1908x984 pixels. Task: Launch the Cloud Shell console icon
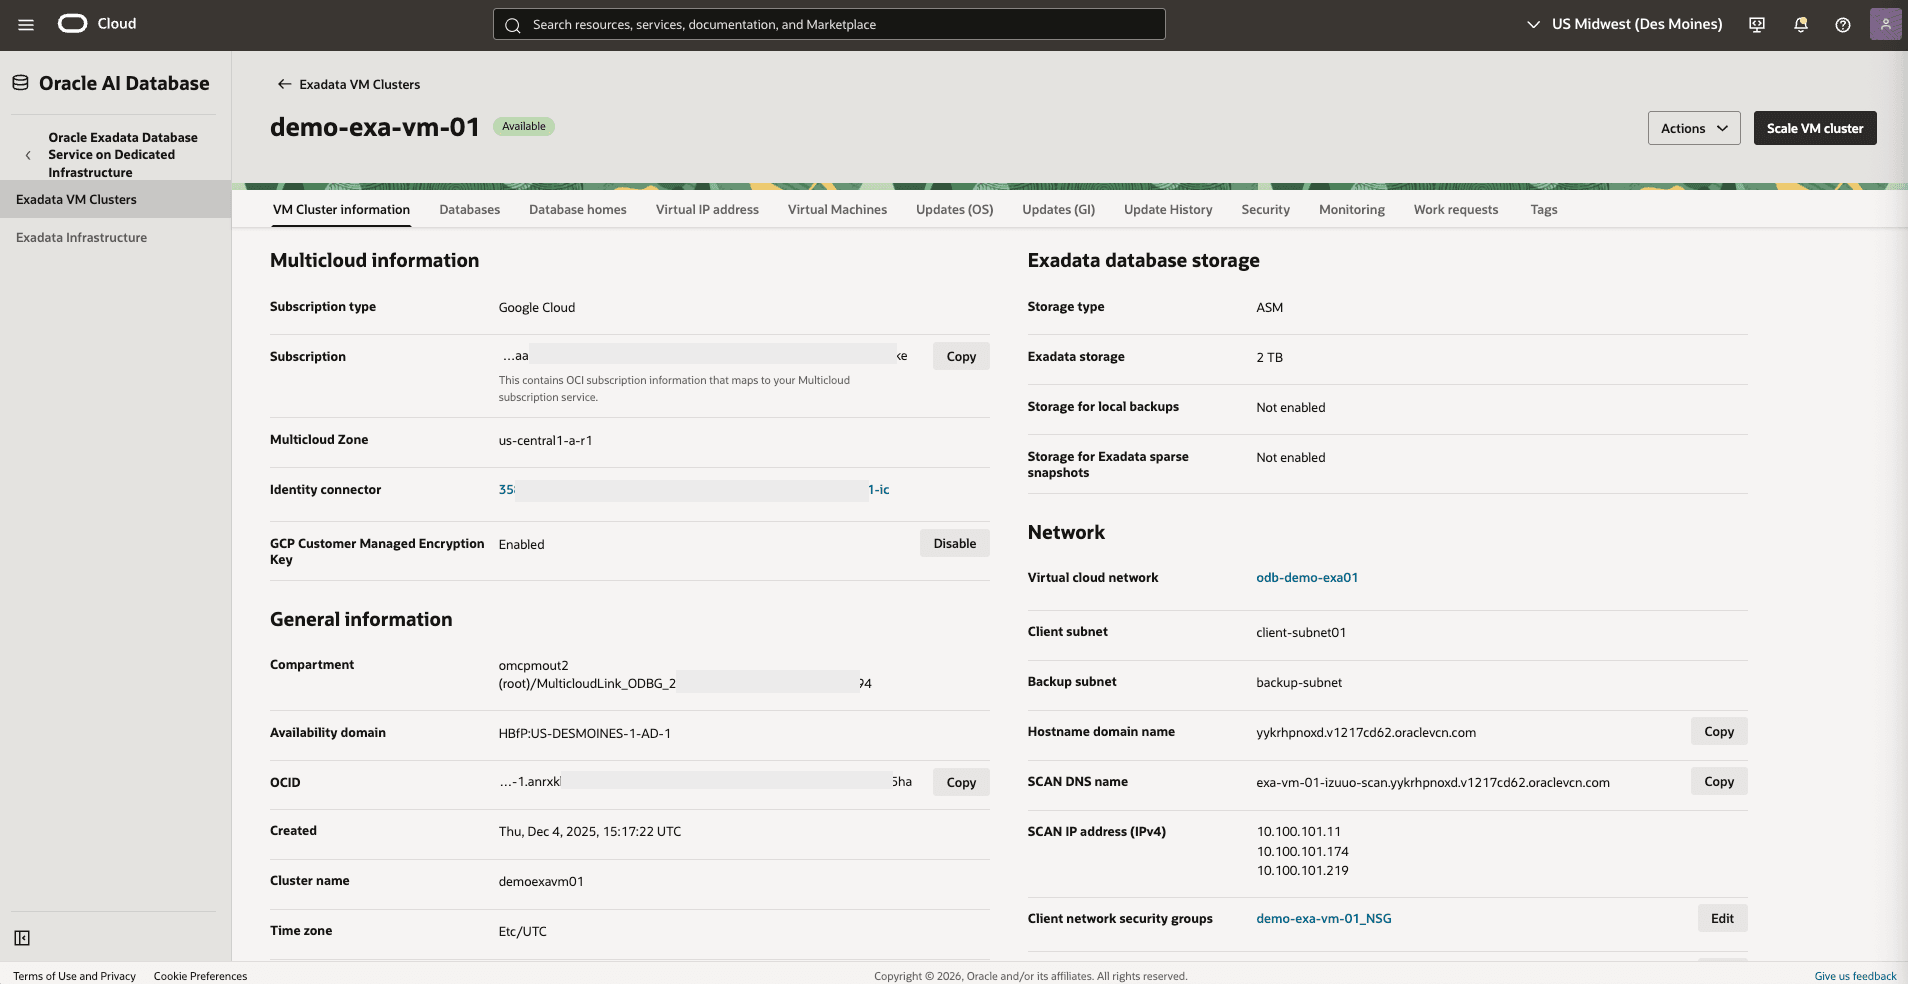[x=1756, y=24]
